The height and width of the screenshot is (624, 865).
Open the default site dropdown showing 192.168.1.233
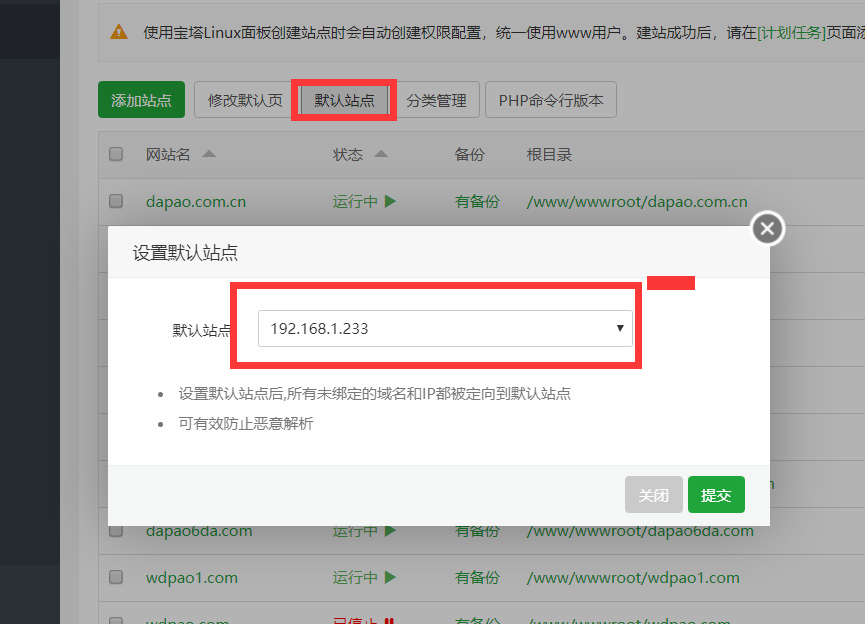point(446,327)
